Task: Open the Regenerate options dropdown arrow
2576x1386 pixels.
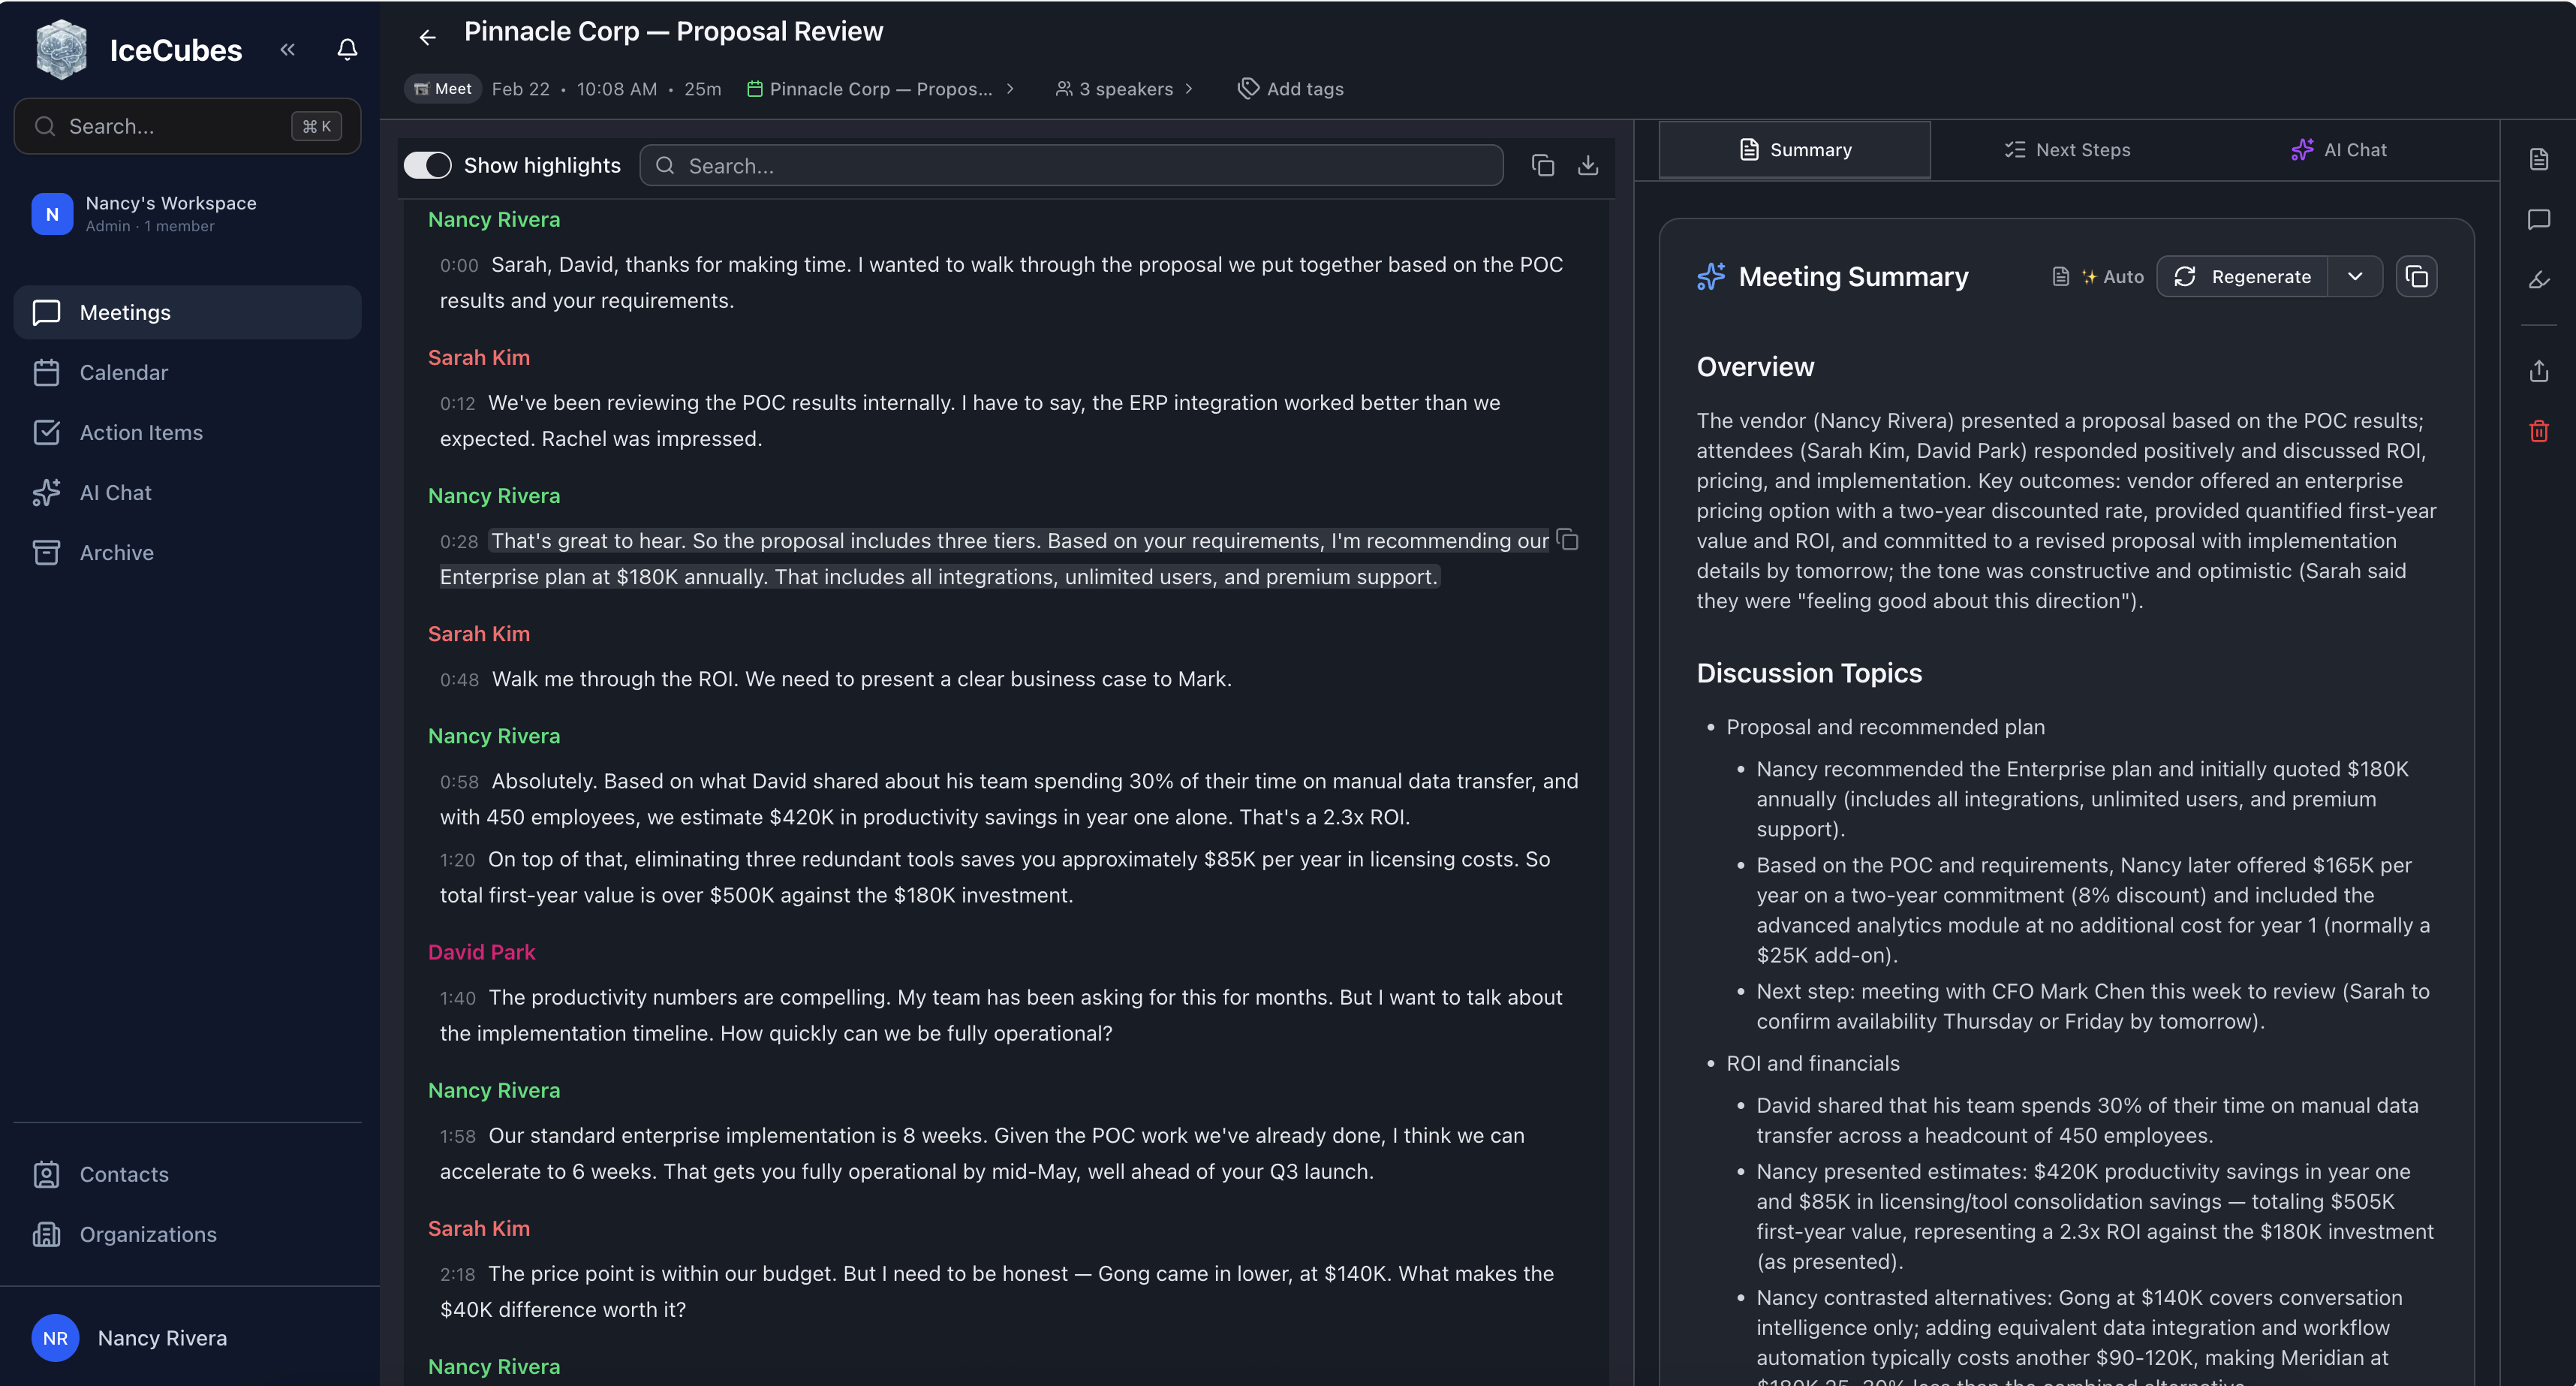Action: click(x=2354, y=277)
